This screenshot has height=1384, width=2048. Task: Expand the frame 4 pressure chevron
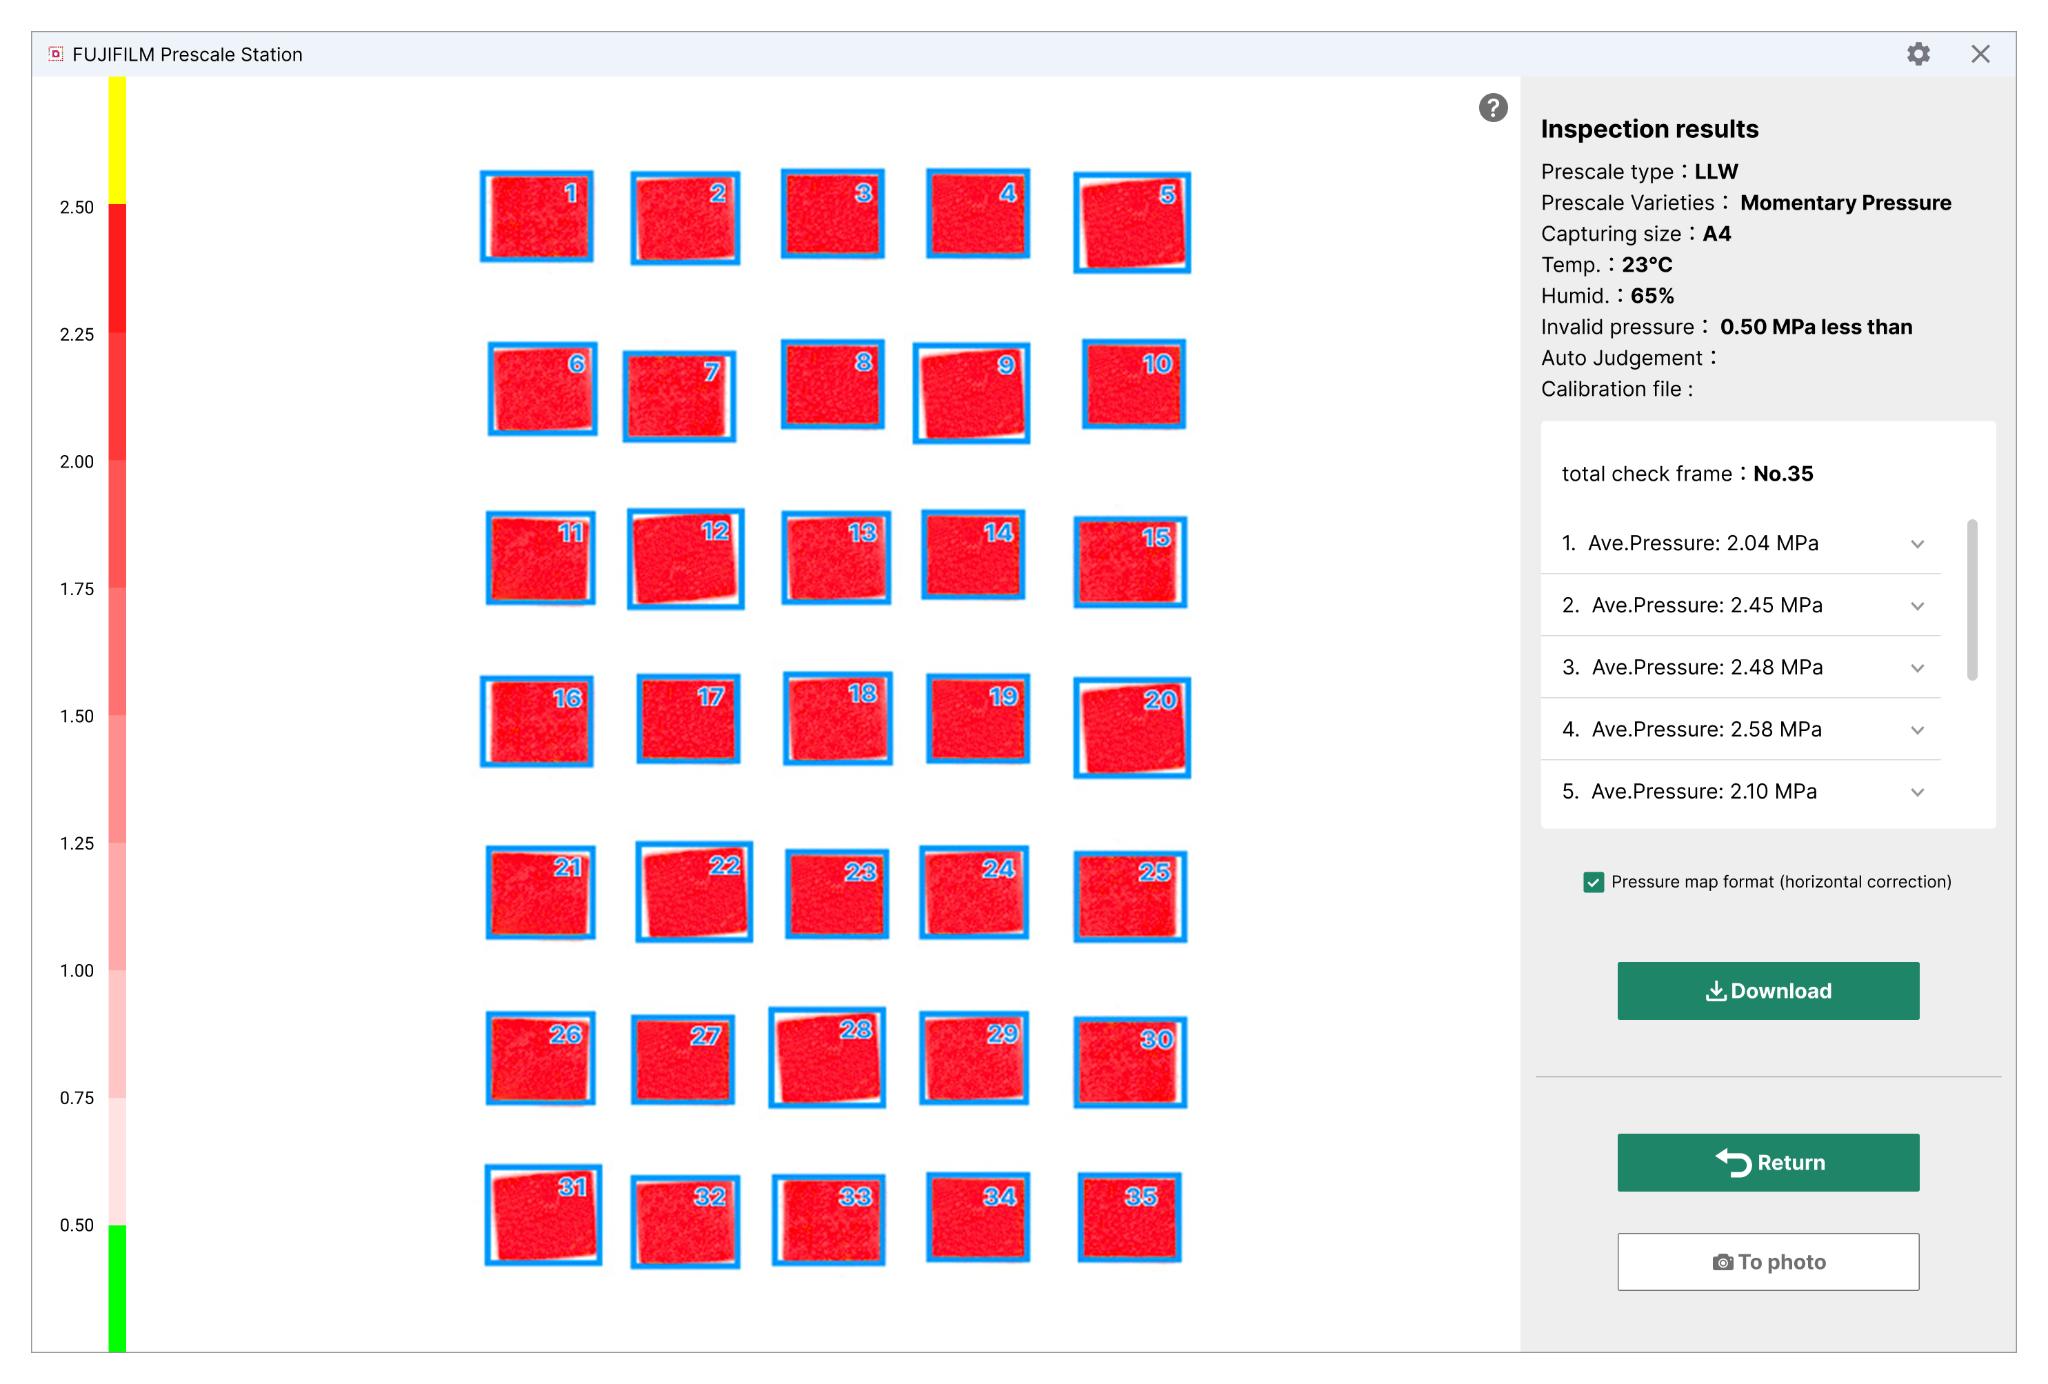(1917, 730)
